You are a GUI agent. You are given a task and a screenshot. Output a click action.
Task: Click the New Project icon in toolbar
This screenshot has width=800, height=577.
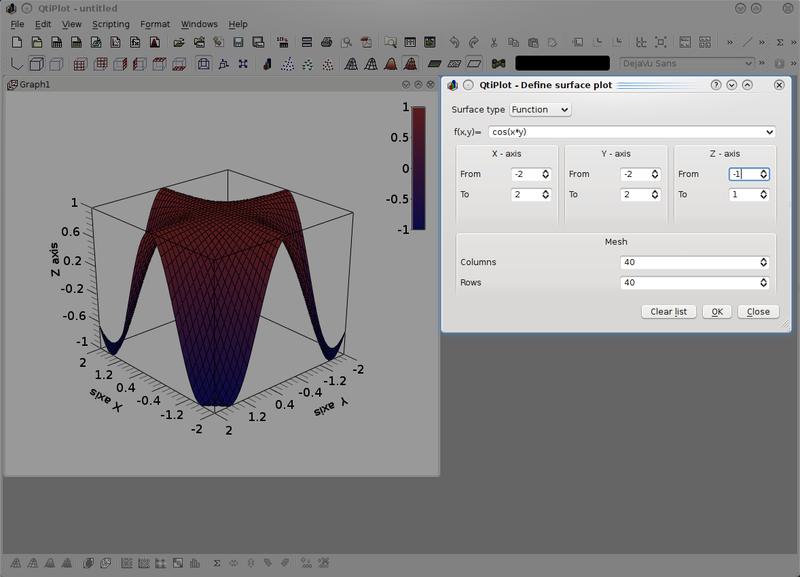pos(17,43)
